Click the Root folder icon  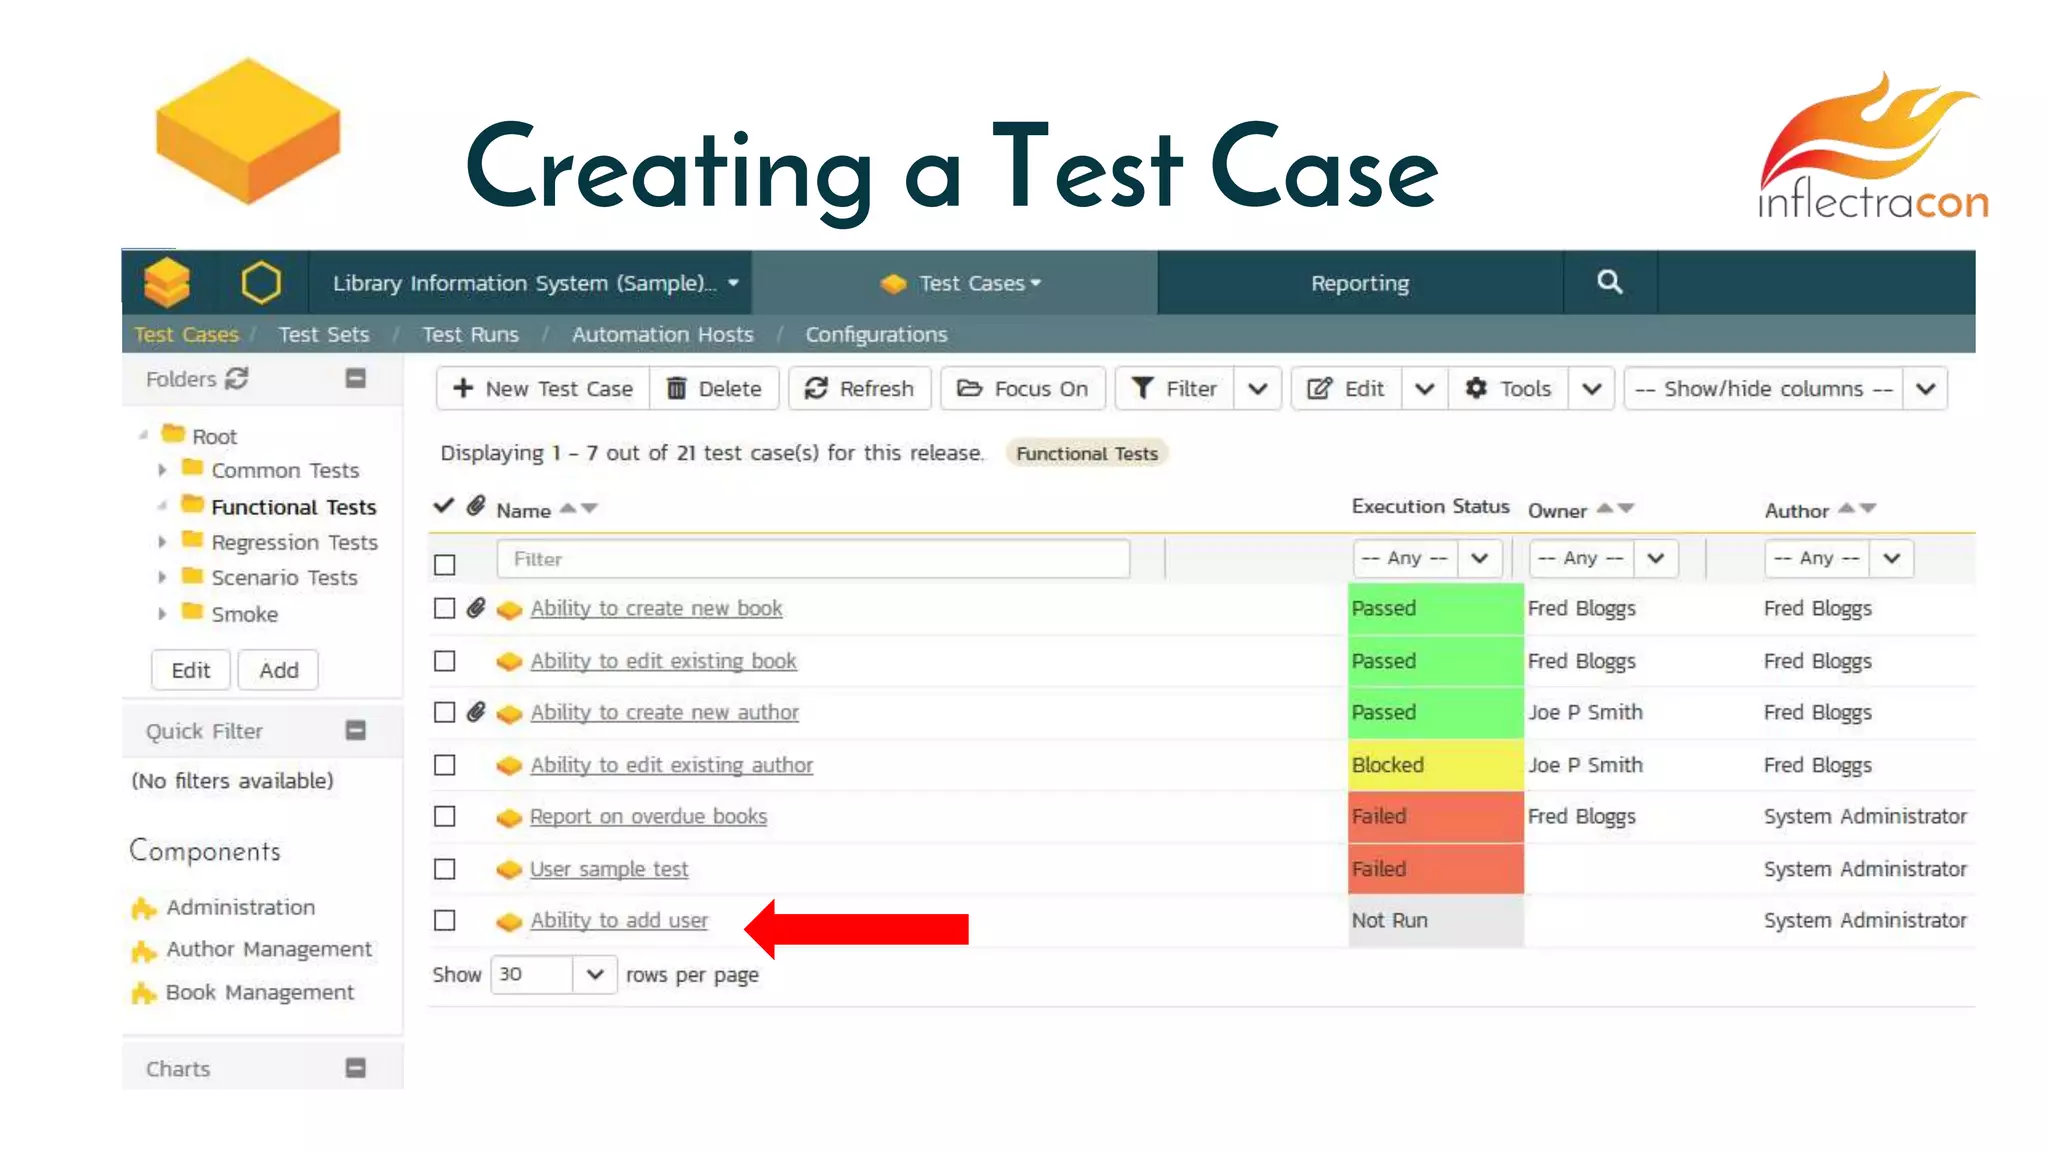[173, 433]
